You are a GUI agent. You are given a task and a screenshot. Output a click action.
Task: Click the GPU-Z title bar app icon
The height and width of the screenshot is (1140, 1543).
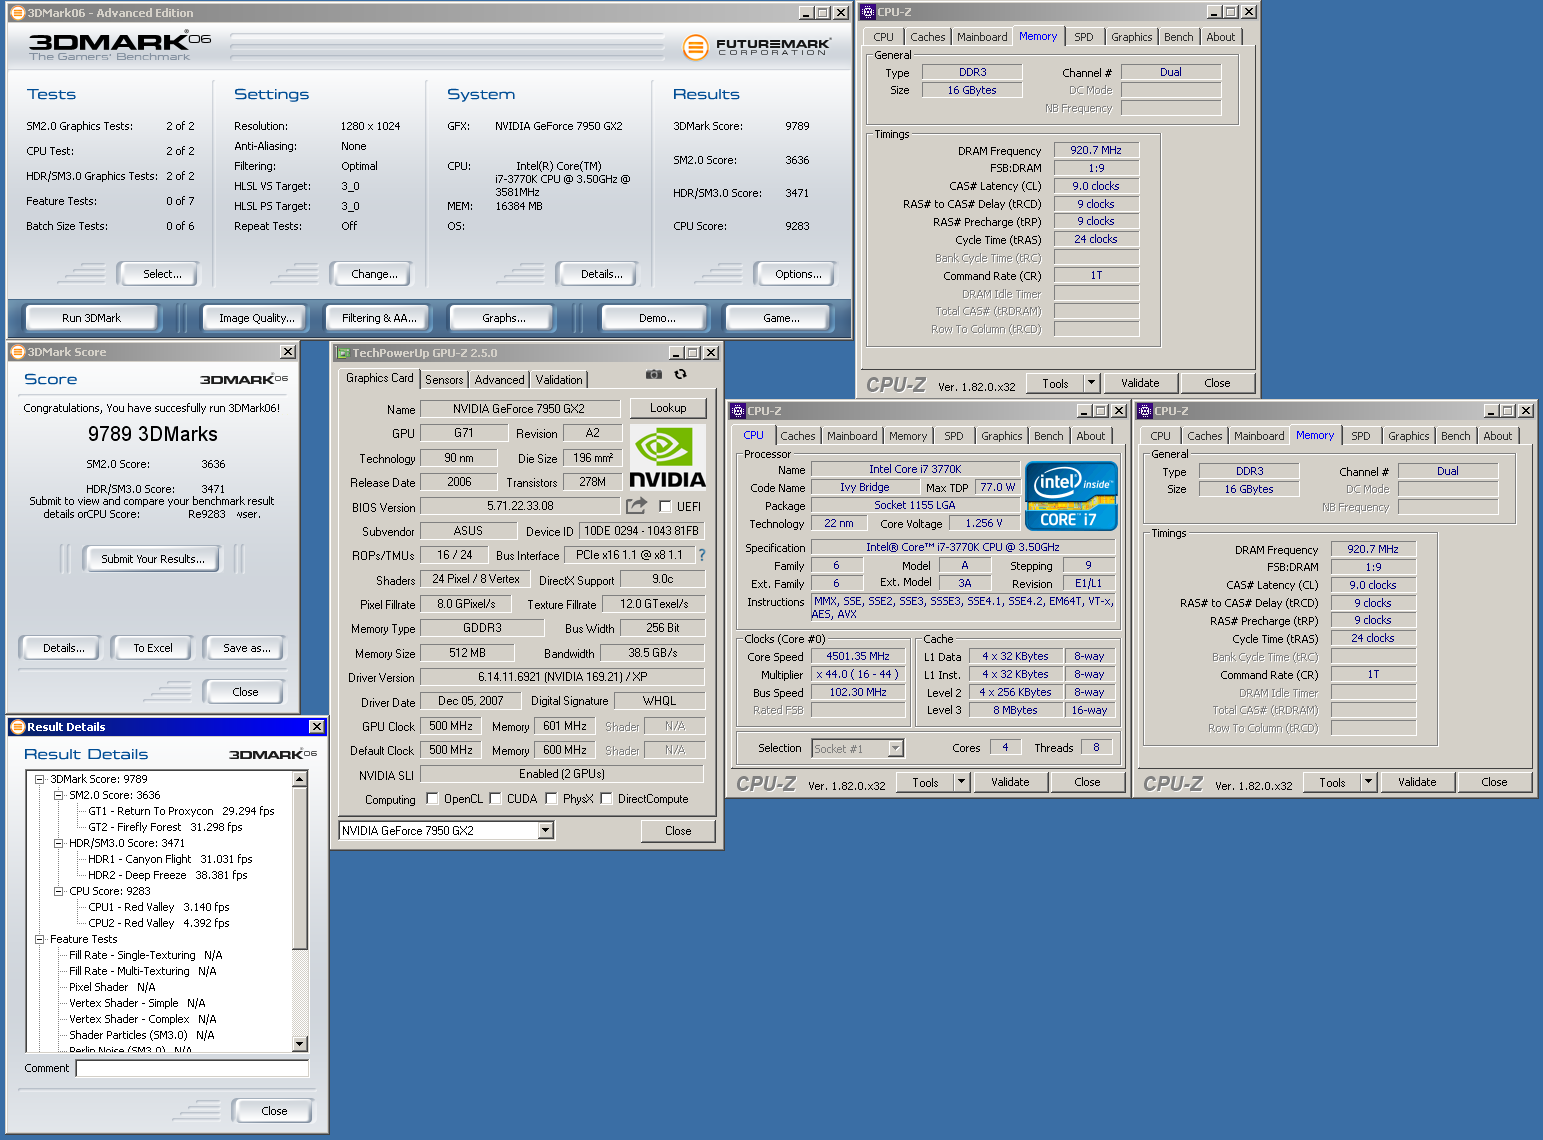point(342,353)
